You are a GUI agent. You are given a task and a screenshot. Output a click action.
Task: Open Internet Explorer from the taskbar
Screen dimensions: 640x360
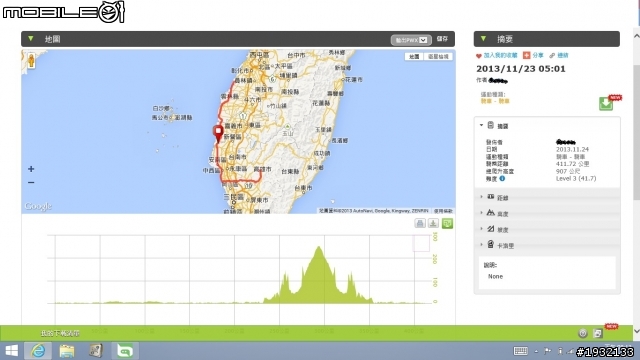[38, 351]
